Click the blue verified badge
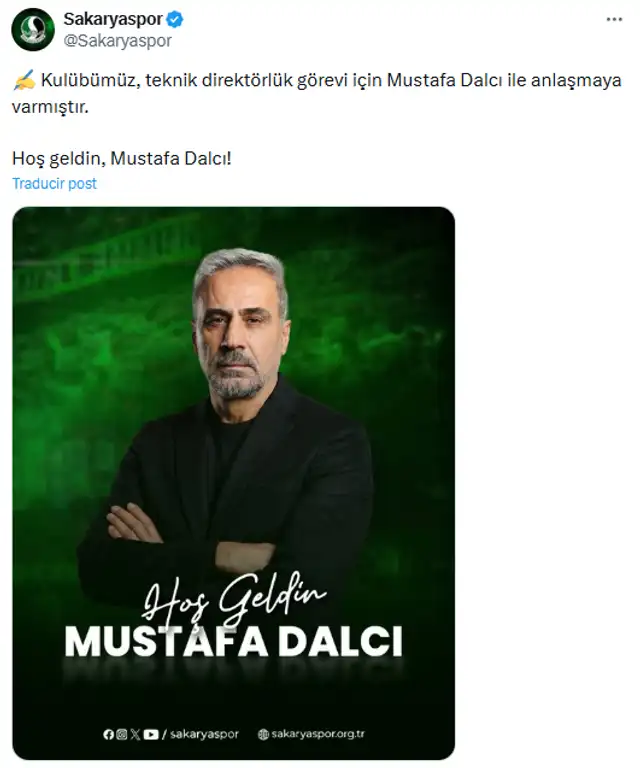Screen dimensions: 640x768 175,19
